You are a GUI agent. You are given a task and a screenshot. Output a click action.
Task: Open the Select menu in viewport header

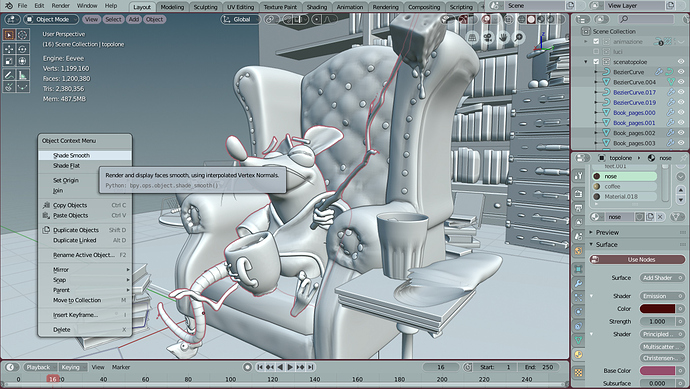coord(113,19)
